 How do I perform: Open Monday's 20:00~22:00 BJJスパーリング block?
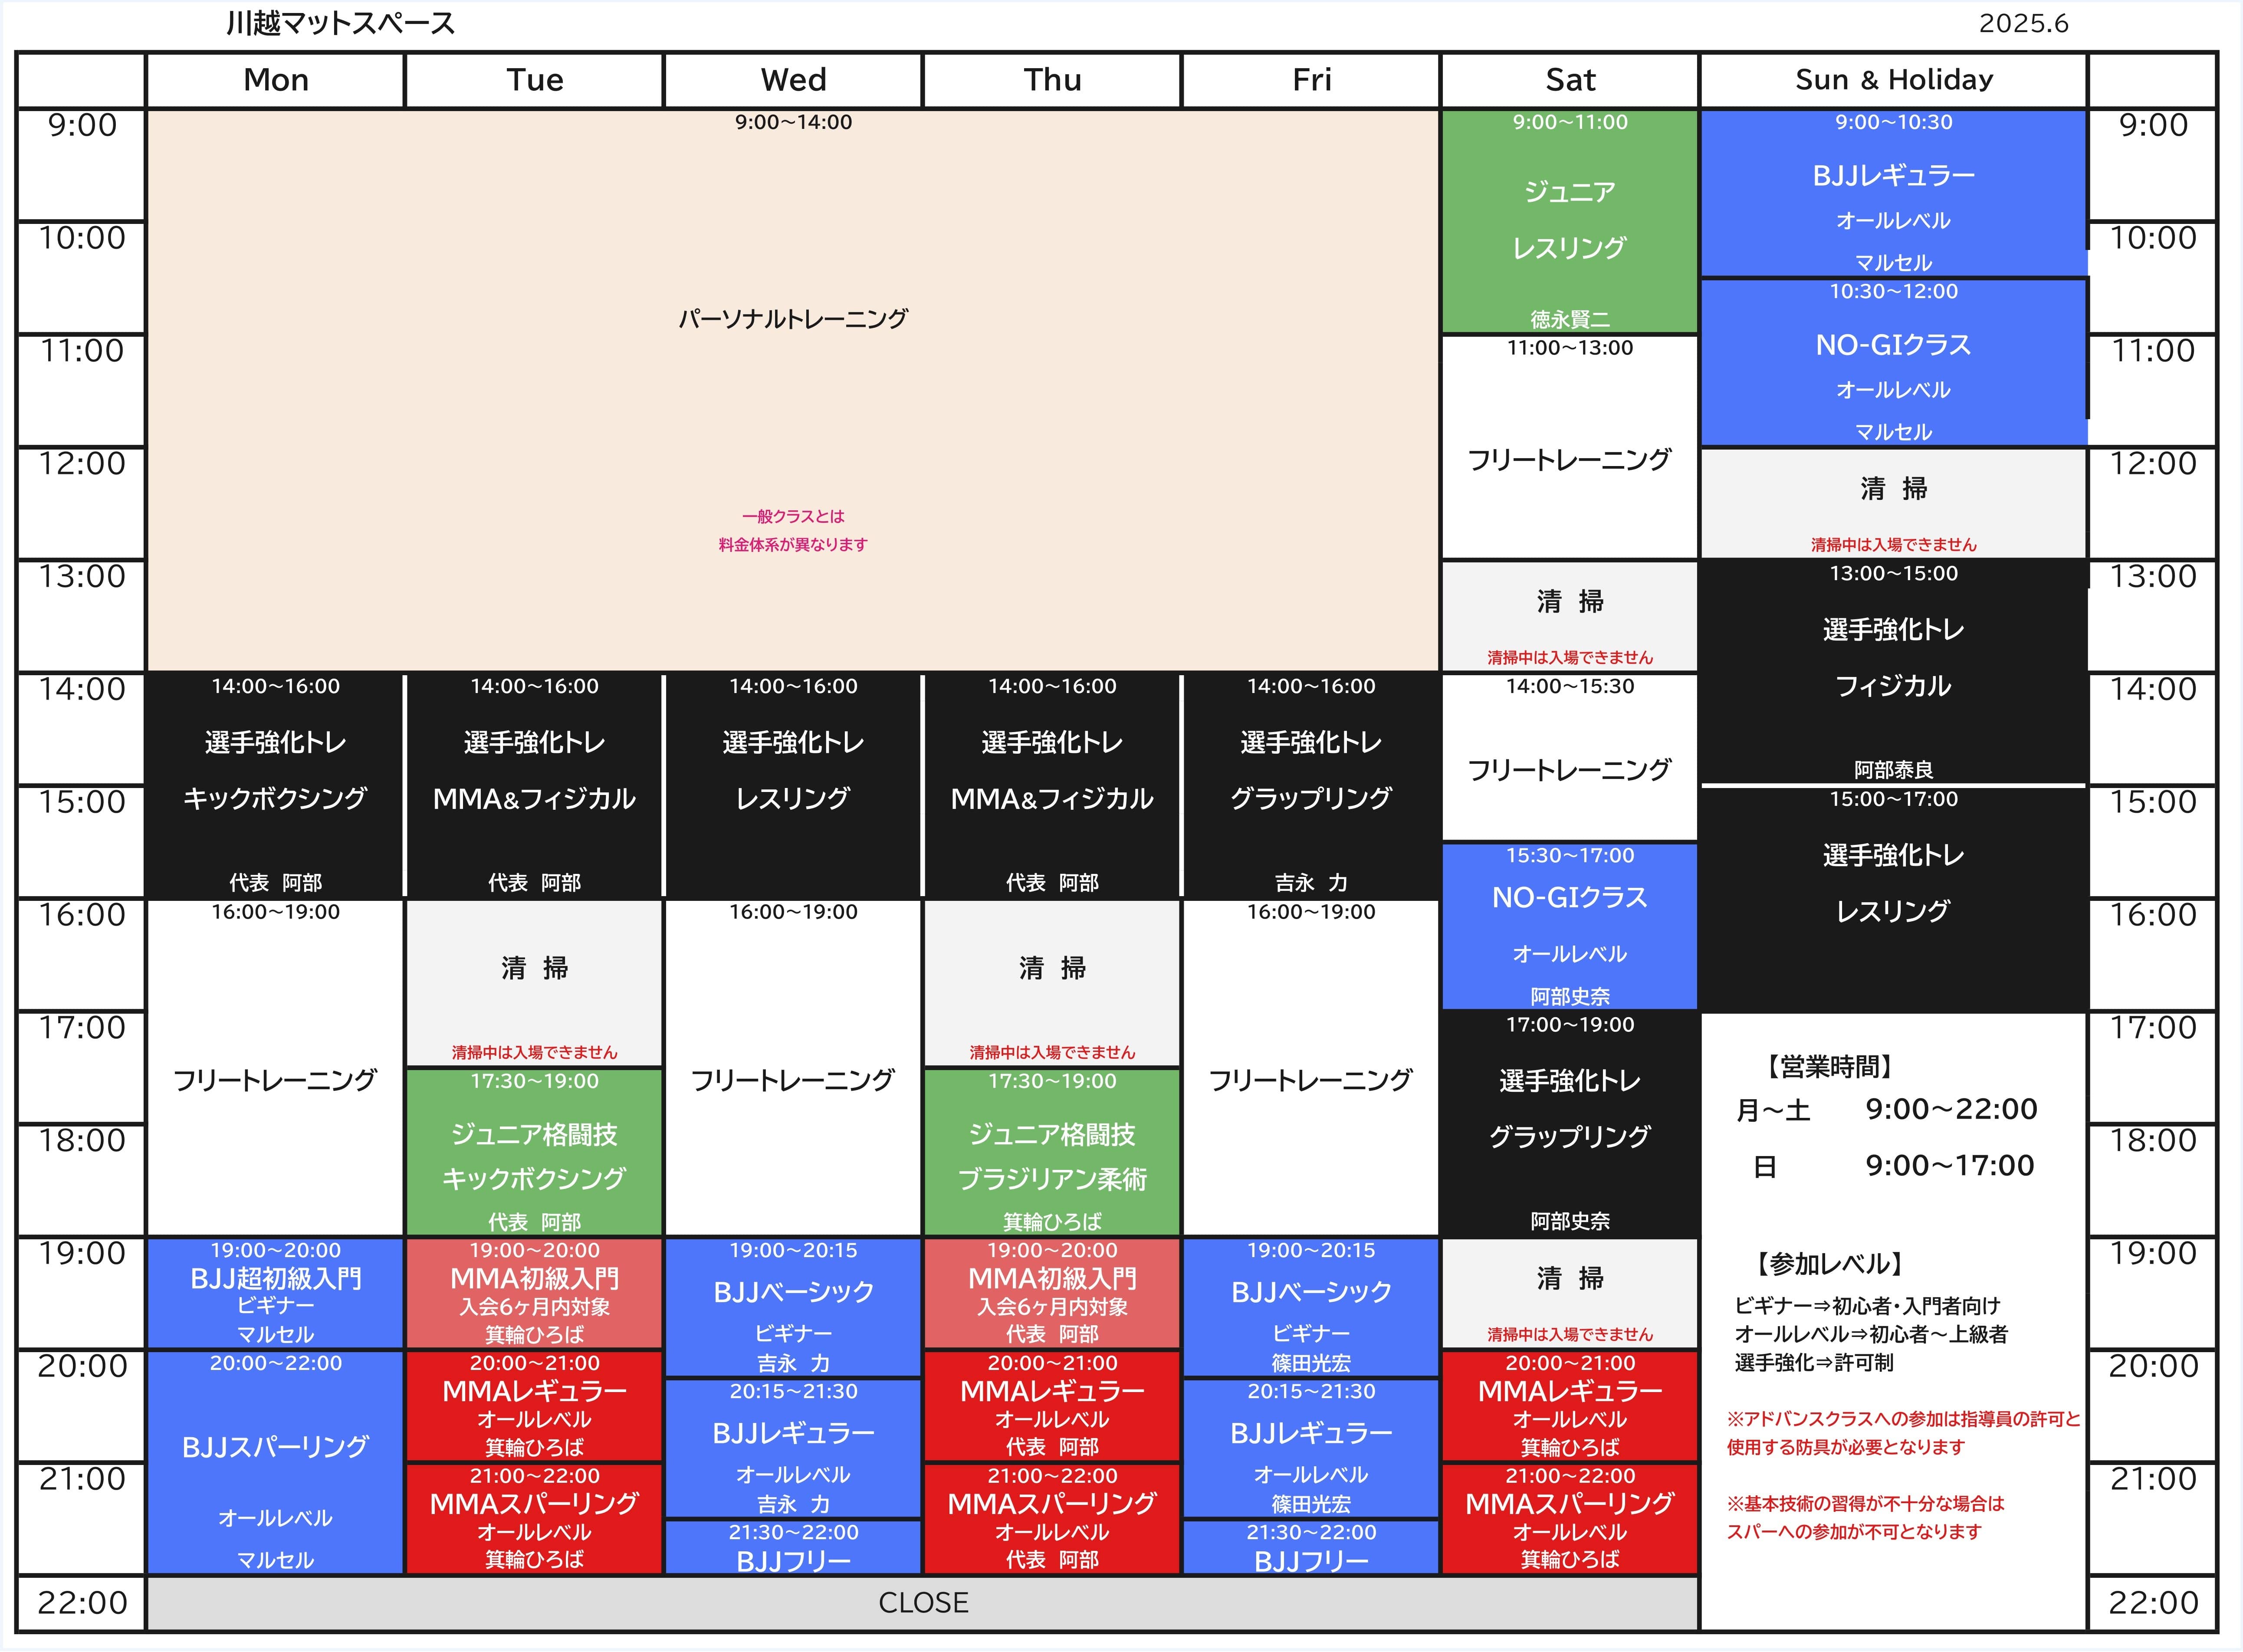(x=275, y=1462)
